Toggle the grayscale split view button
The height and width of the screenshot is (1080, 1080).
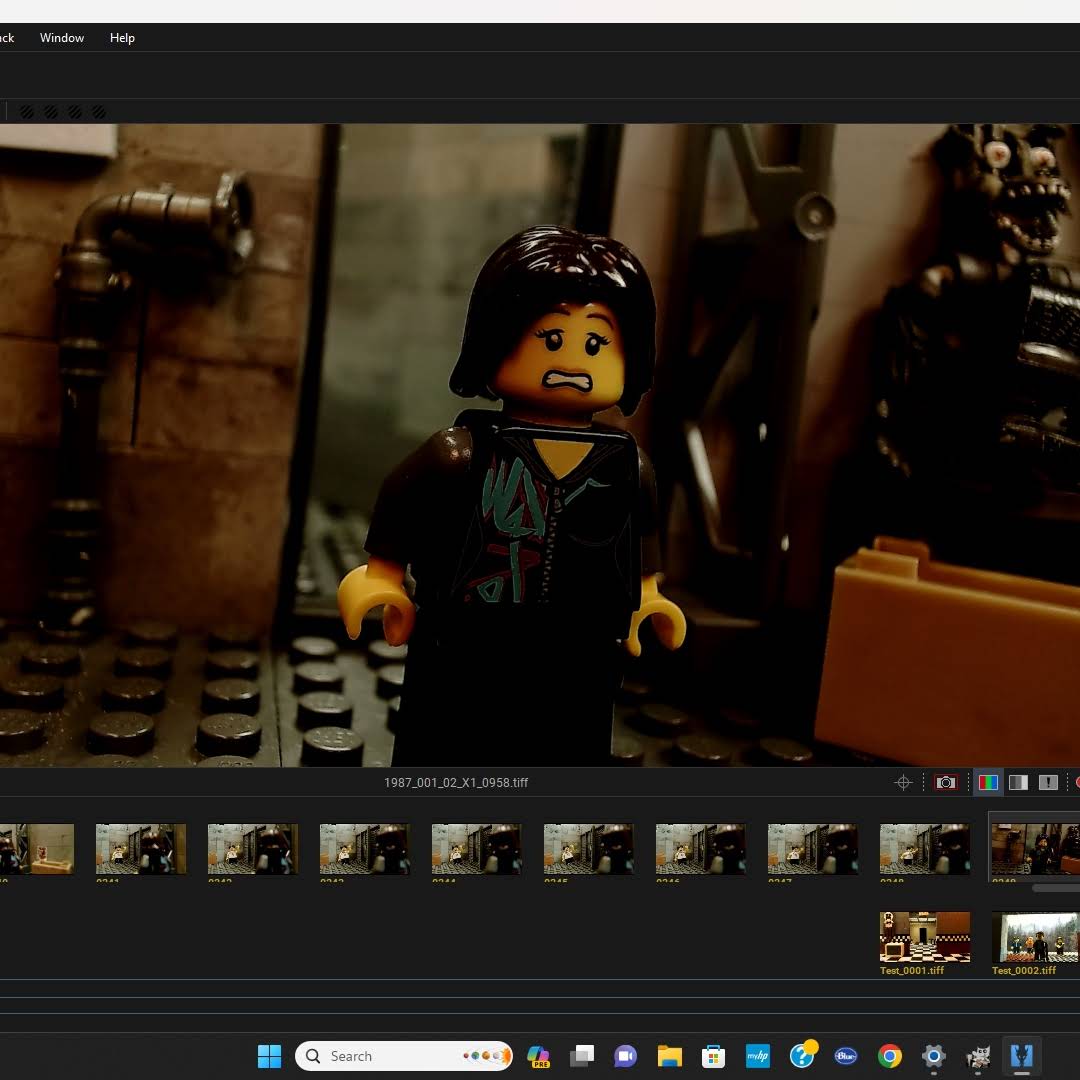point(1018,783)
